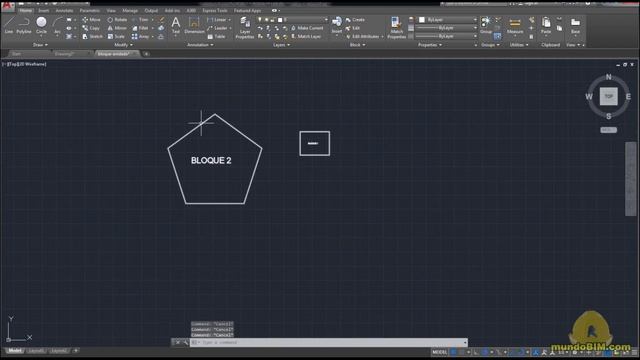The image size is (640, 360).
Task: Open the ByLayer linetype dropdown
Action: tap(446, 36)
